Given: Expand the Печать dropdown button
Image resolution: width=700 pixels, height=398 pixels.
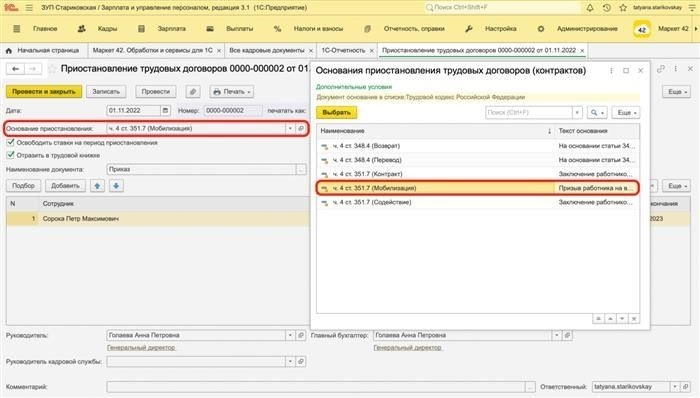Looking at the screenshot, I should (x=232, y=91).
